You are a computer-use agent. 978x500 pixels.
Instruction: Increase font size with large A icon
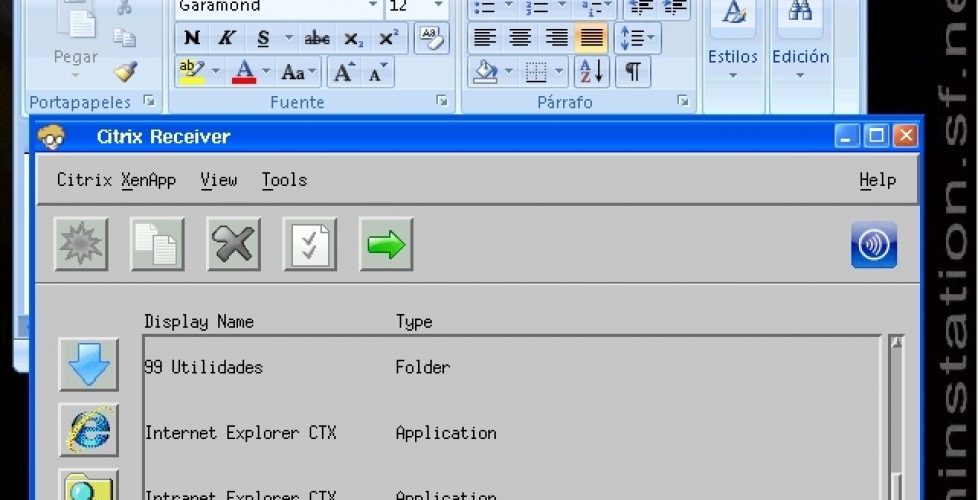coord(344,72)
